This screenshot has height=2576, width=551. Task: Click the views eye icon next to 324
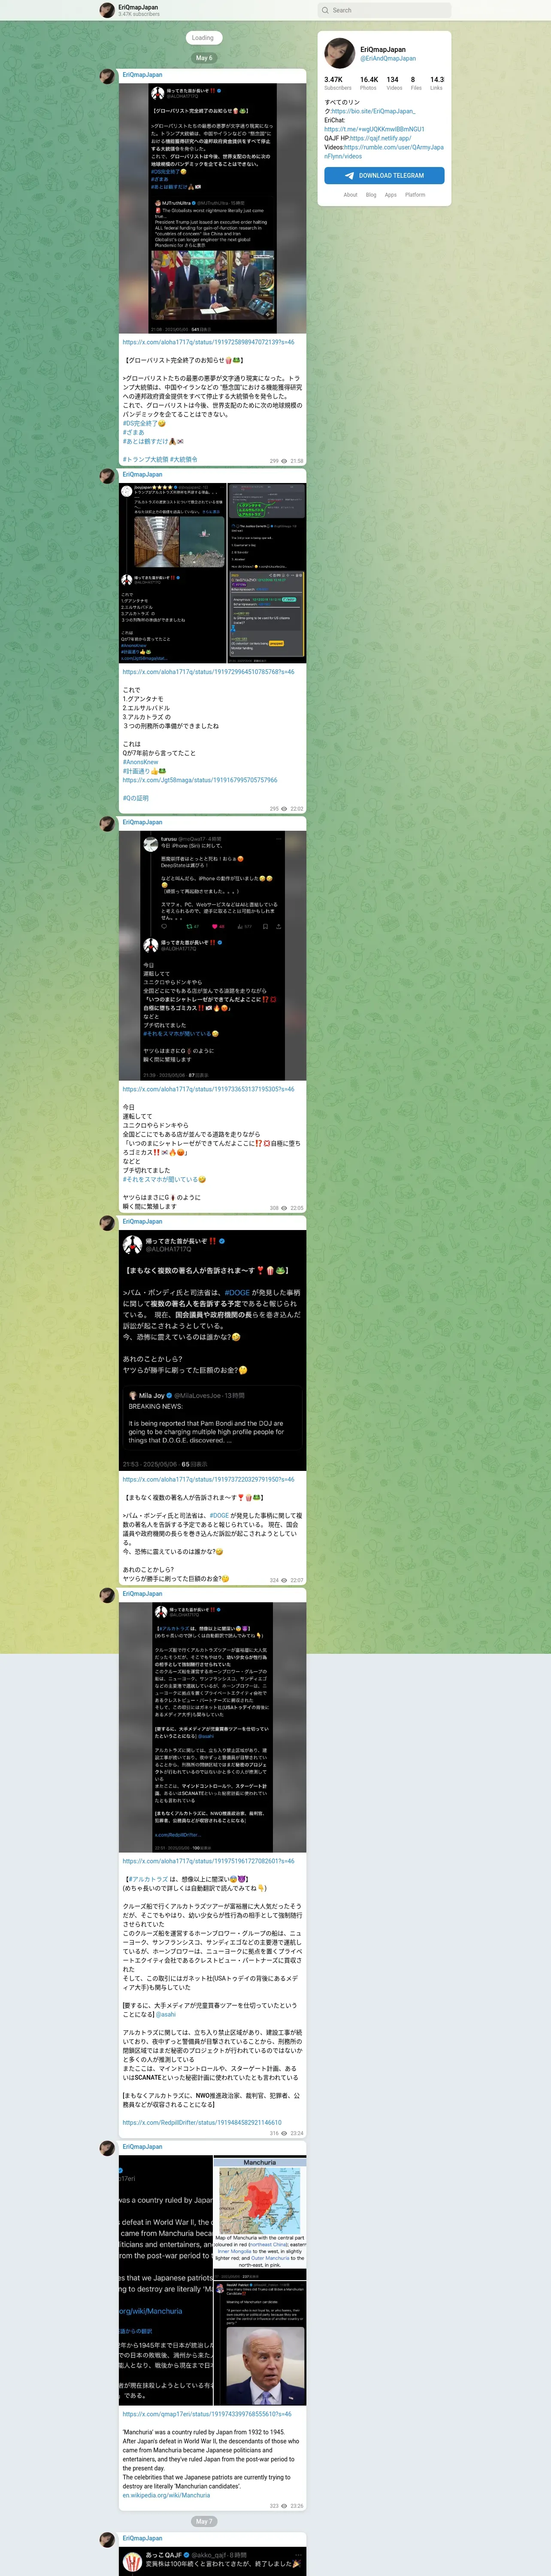[x=284, y=1581]
